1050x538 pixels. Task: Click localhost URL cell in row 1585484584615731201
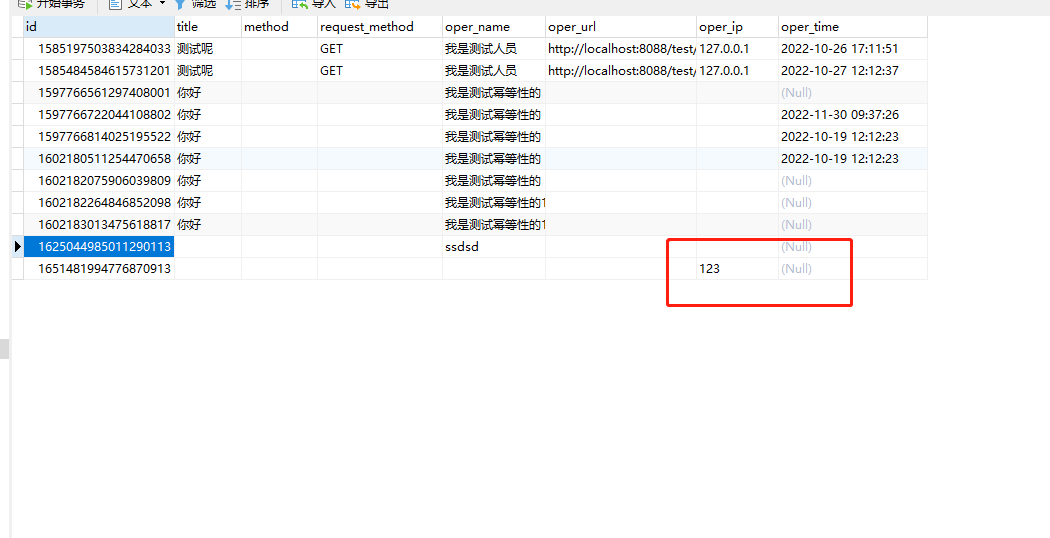[x=621, y=70]
